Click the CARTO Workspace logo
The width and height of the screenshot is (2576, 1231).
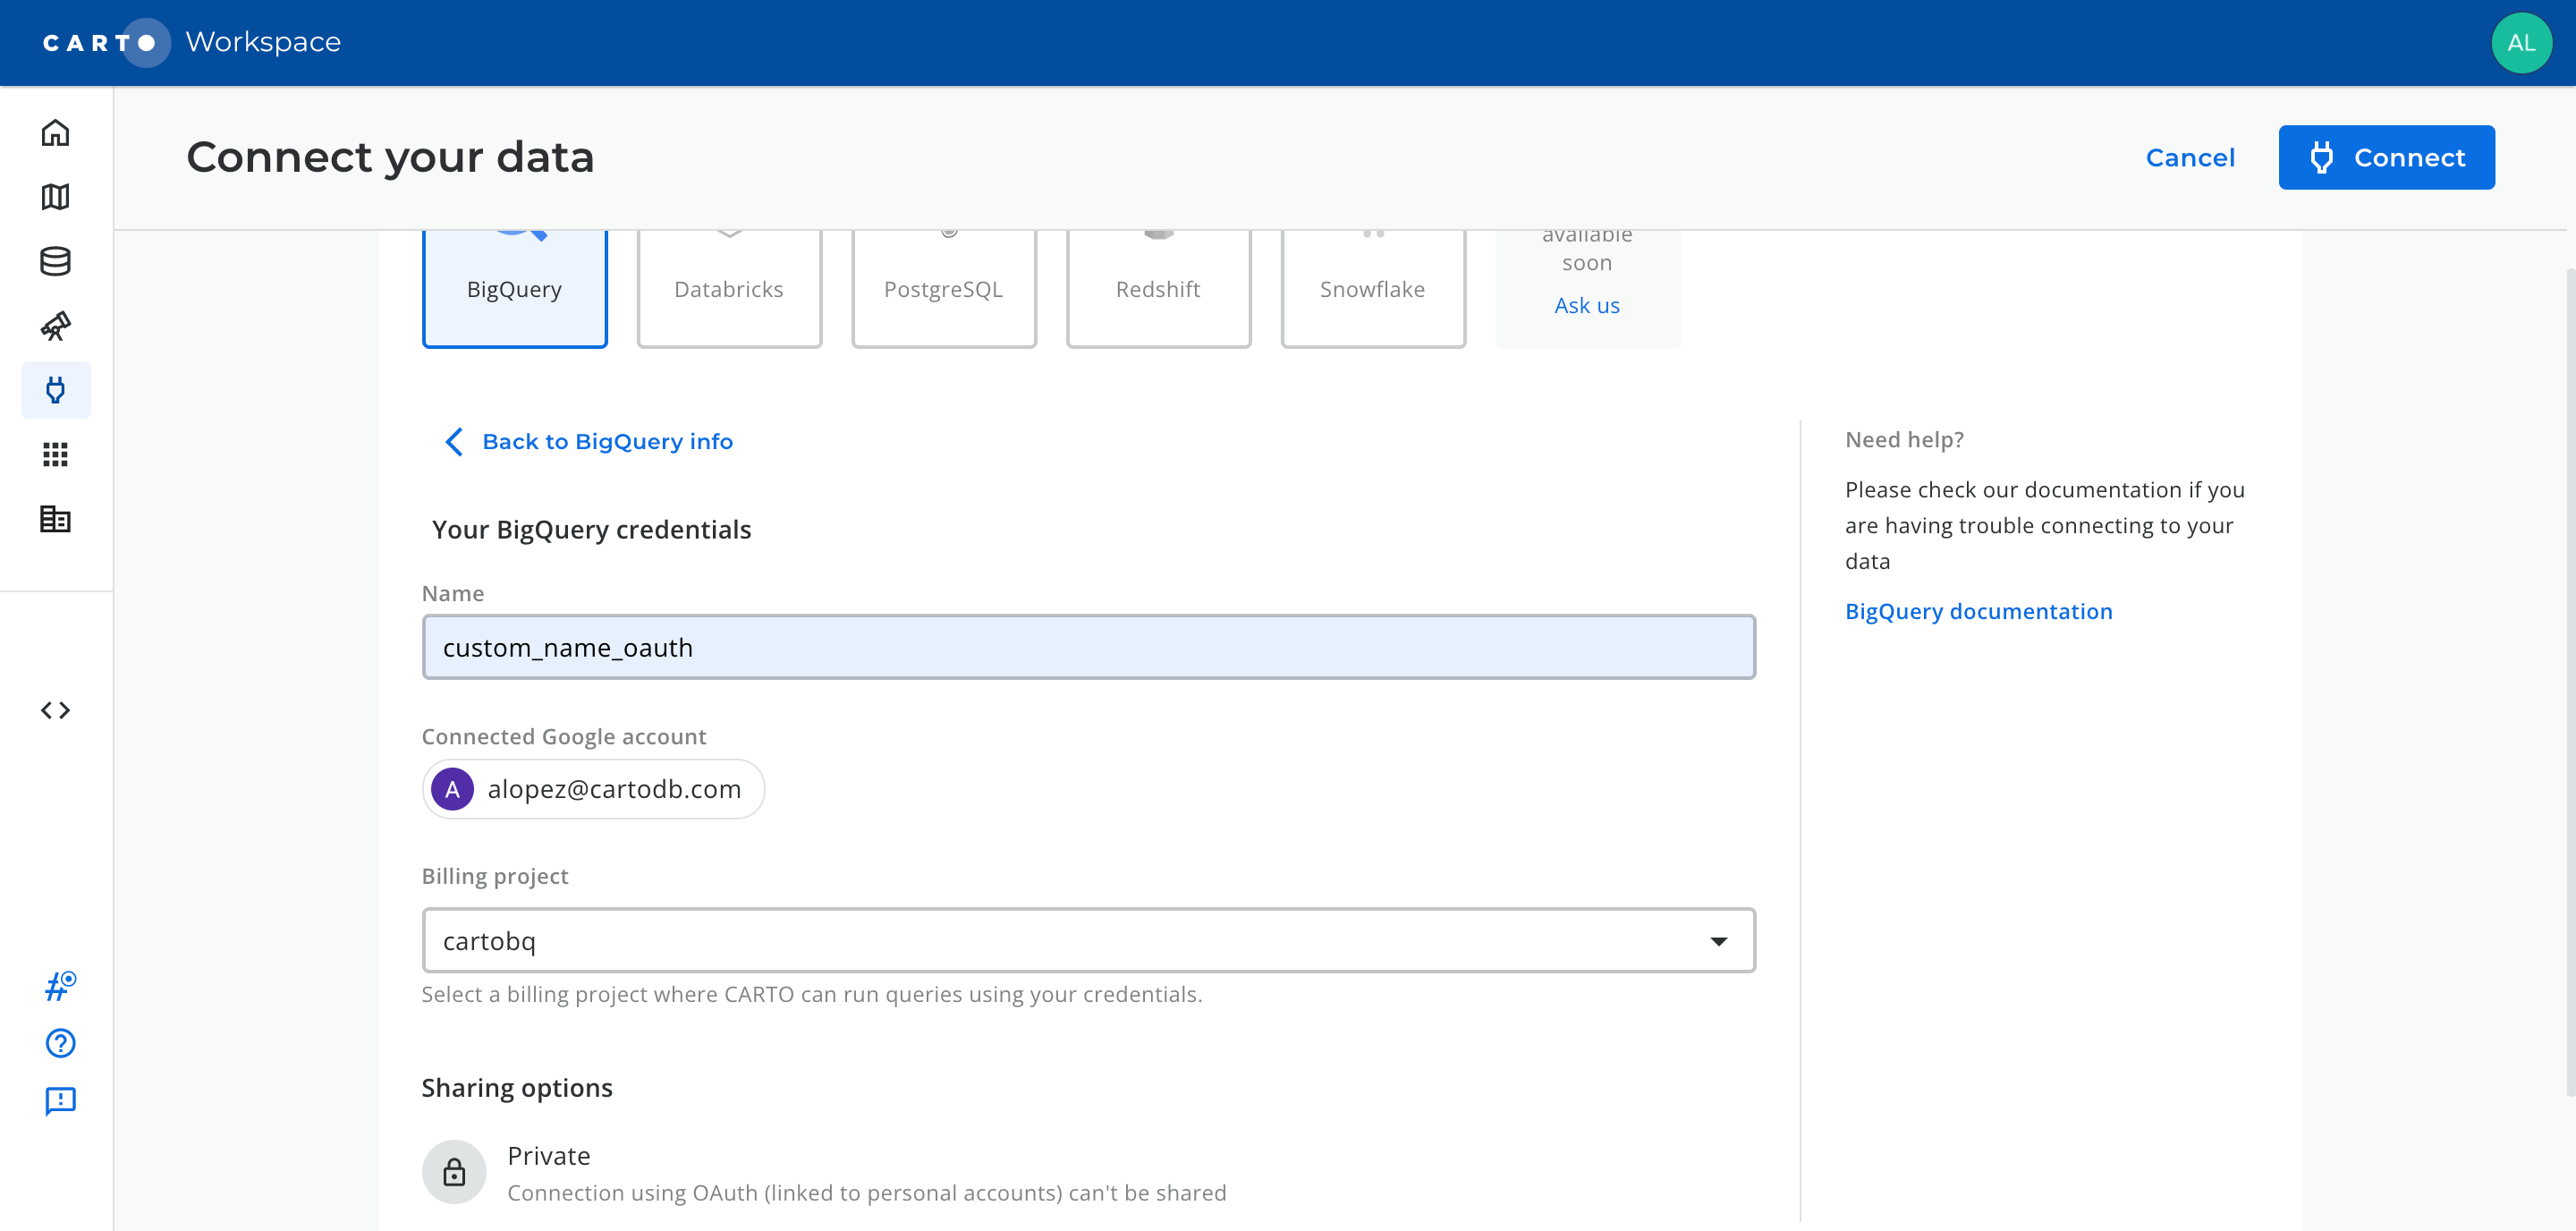point(191,42)
